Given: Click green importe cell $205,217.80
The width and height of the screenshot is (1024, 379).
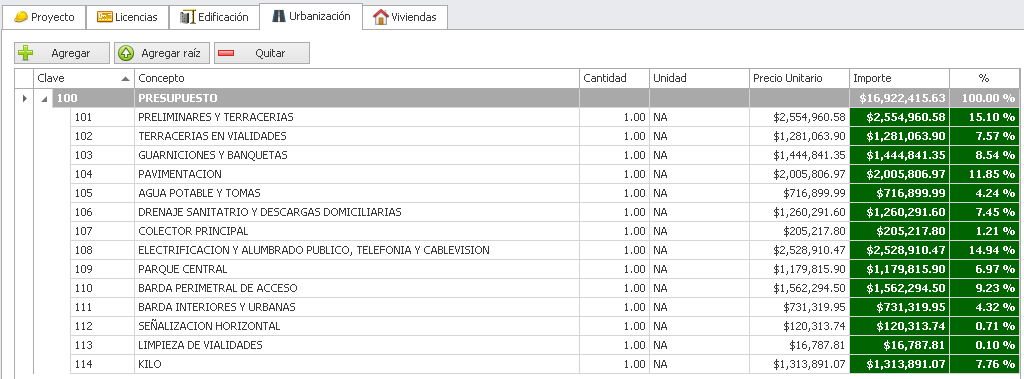Looking at the screenshot, I should pyautogui.click(x=899, y=231).
